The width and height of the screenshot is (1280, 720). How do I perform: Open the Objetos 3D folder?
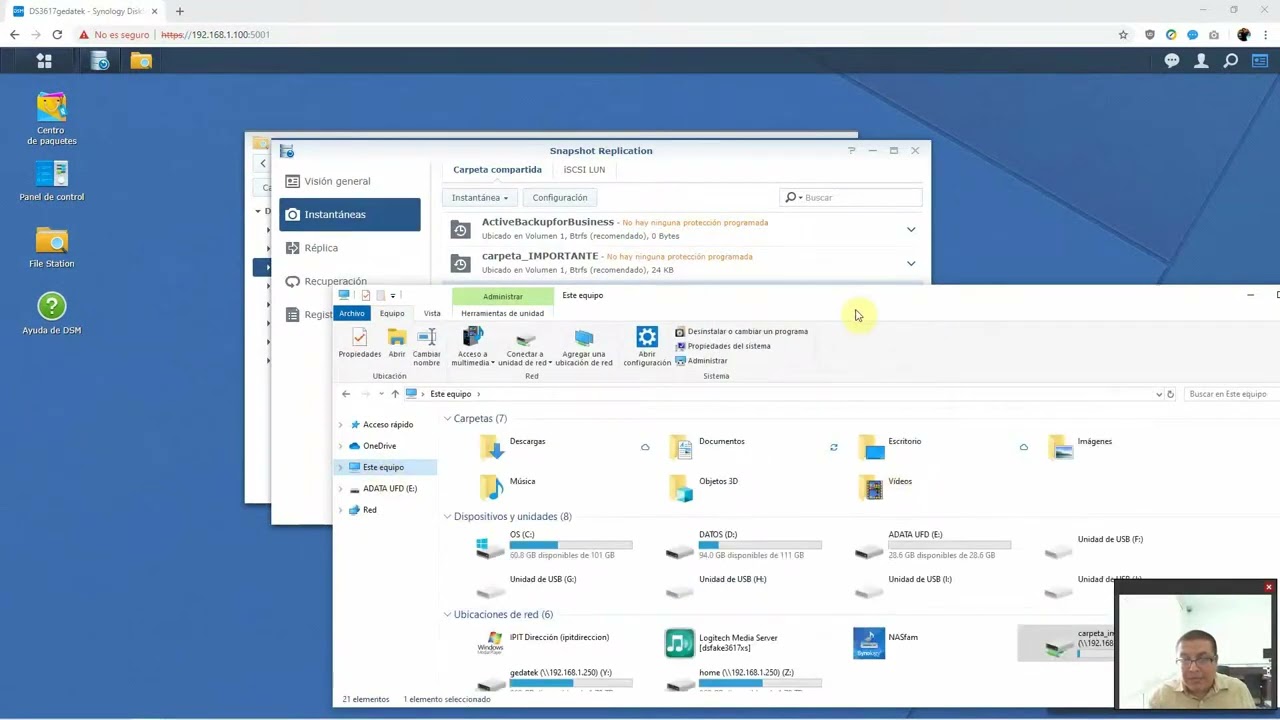pos(704,486)
